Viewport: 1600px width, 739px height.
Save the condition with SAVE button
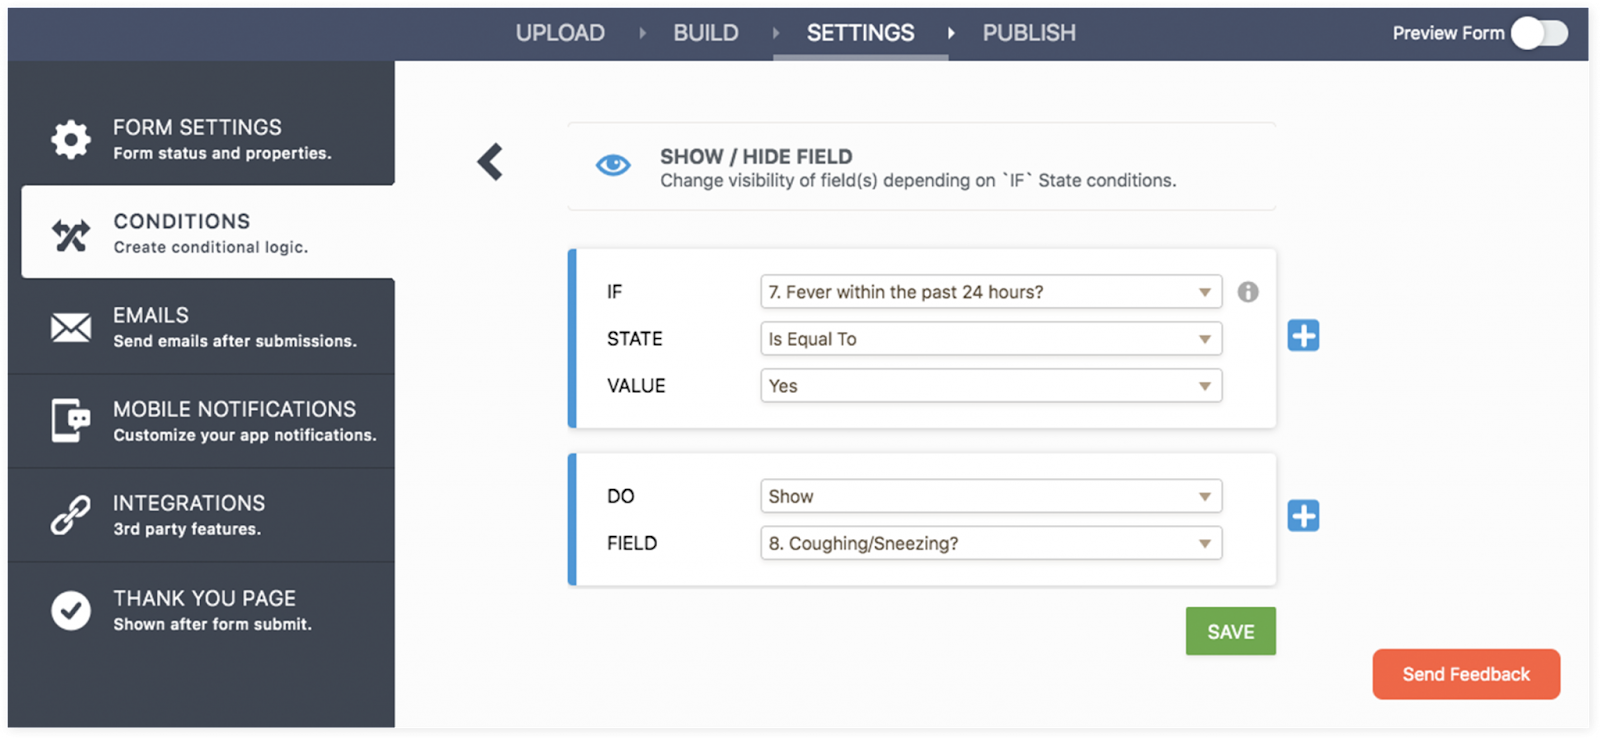pos(1230,631)
